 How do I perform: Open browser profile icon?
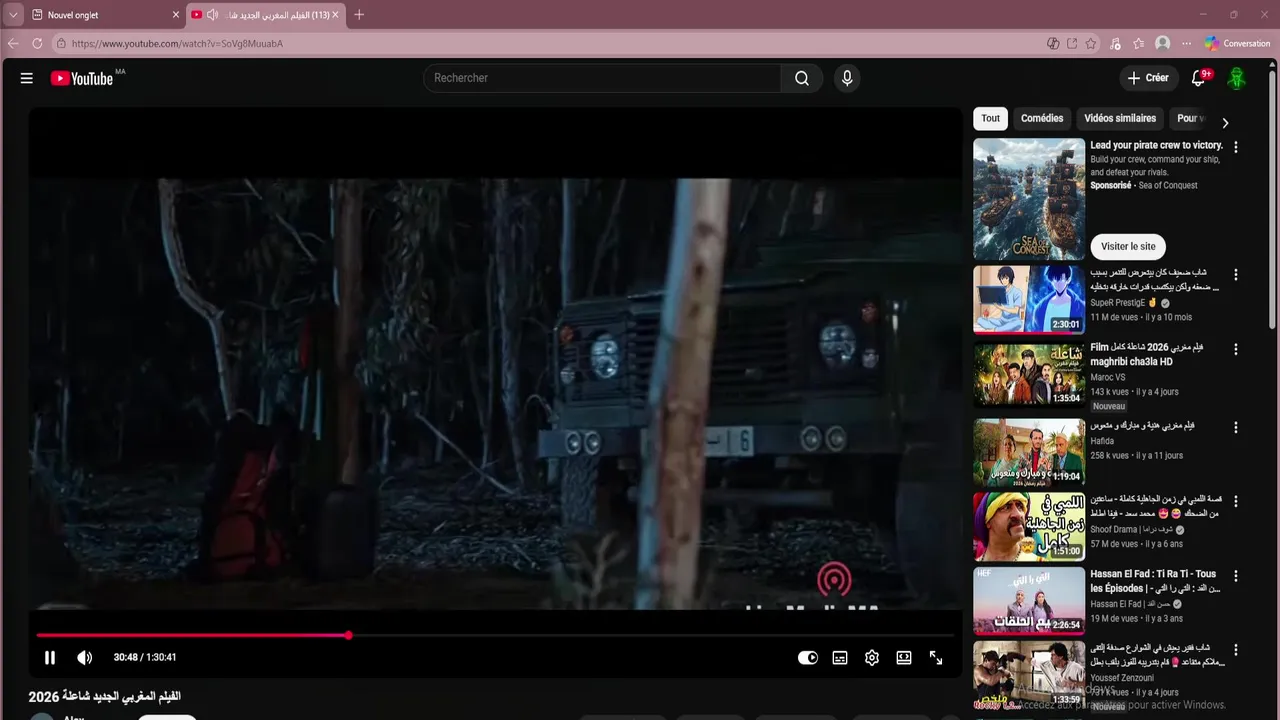pos(1162,43)
